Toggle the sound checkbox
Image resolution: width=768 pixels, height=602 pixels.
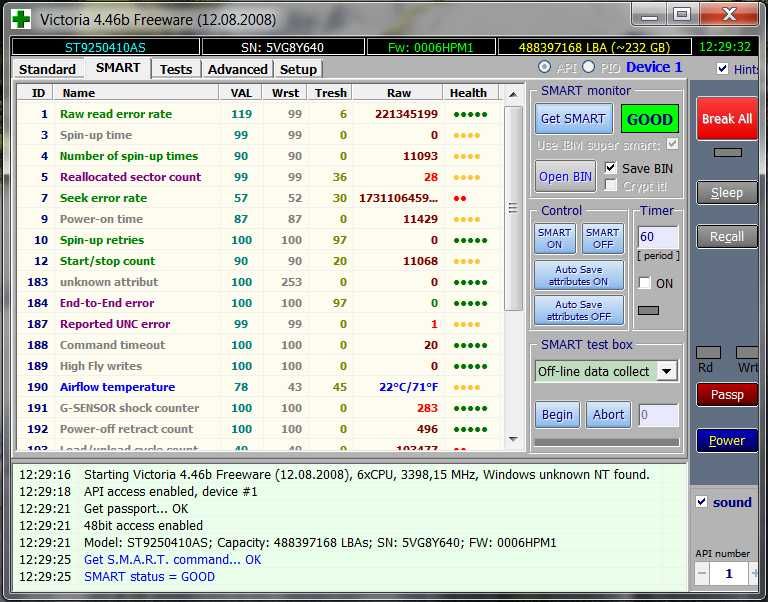coord(701,502)
